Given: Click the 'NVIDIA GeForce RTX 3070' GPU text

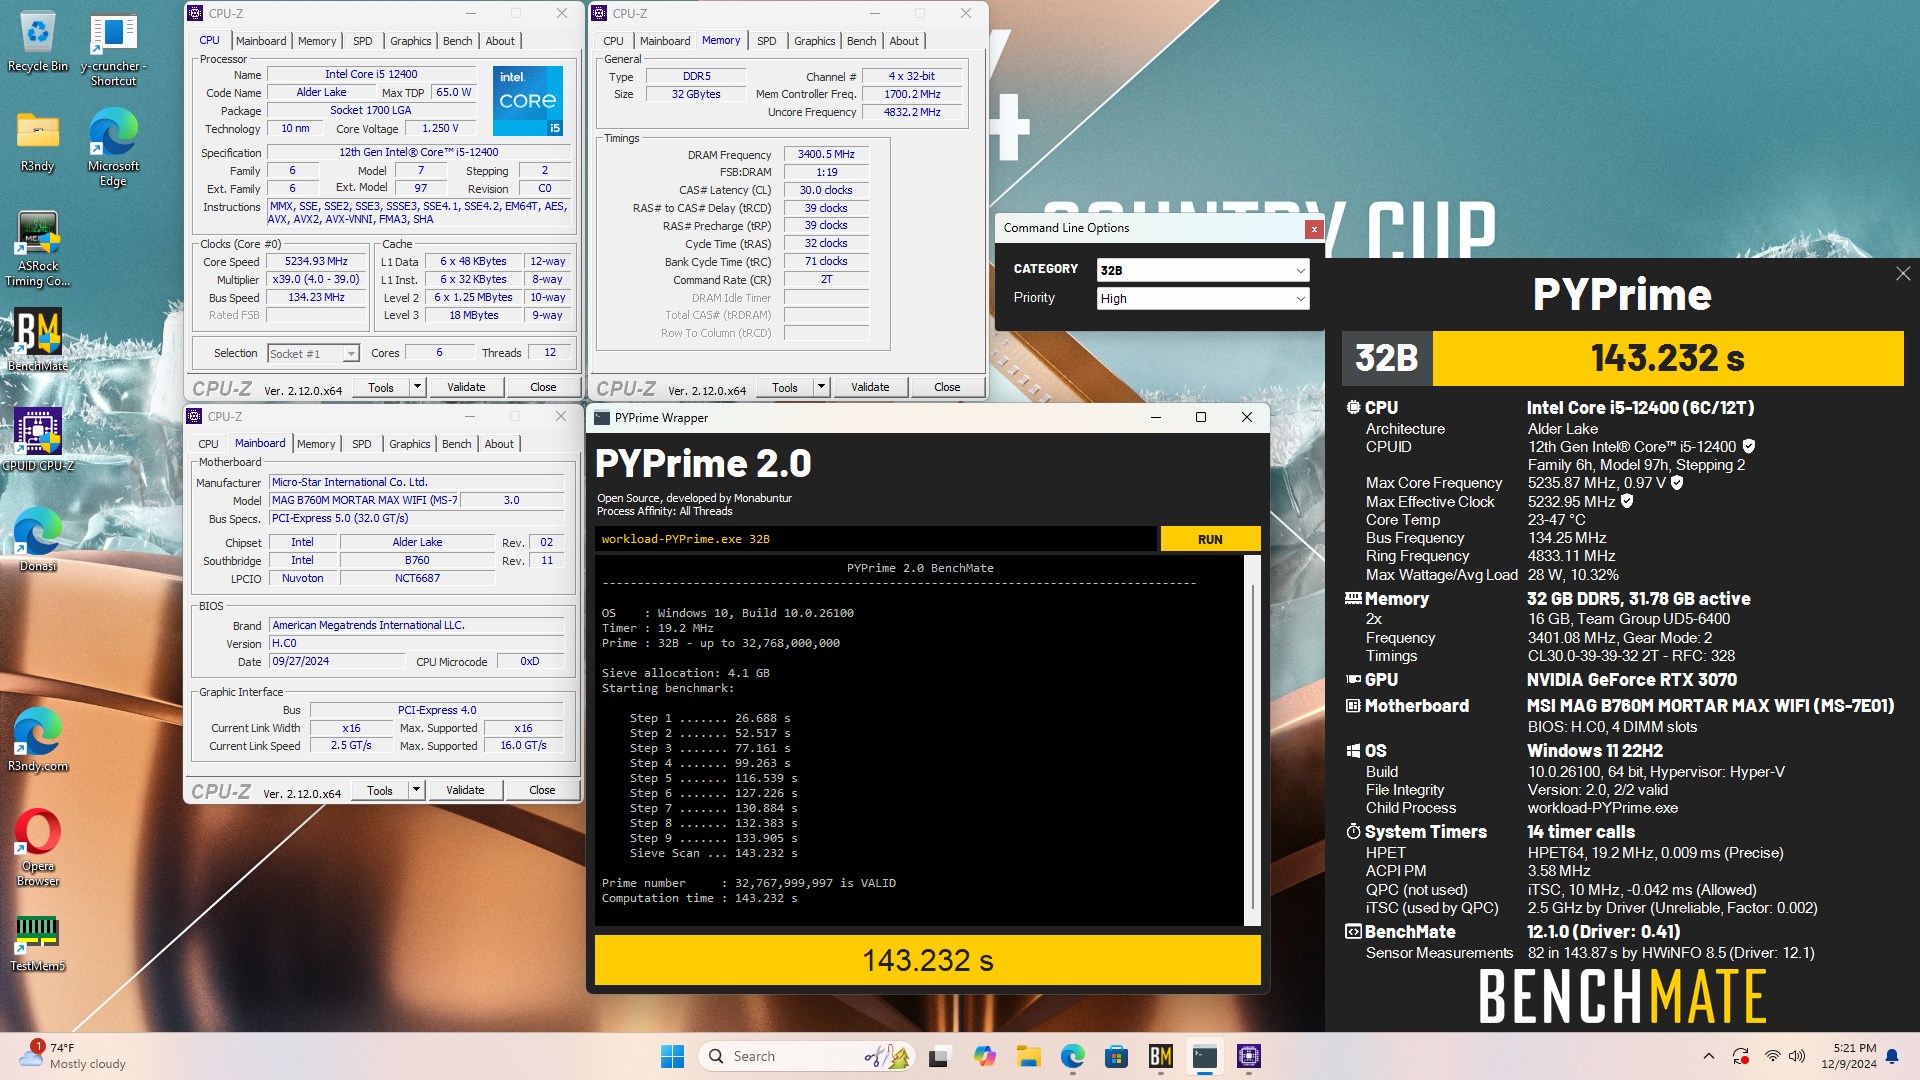Looking at the screenshot, I should [1632, 680].
